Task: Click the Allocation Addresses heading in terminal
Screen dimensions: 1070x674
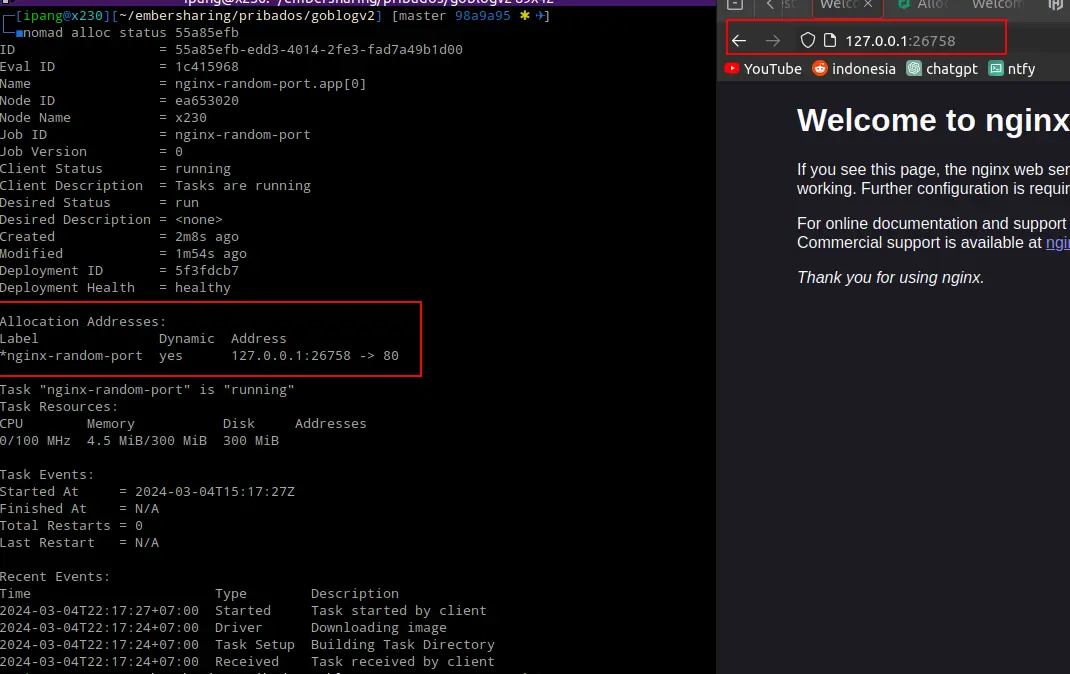Action: tap(83, 321)
